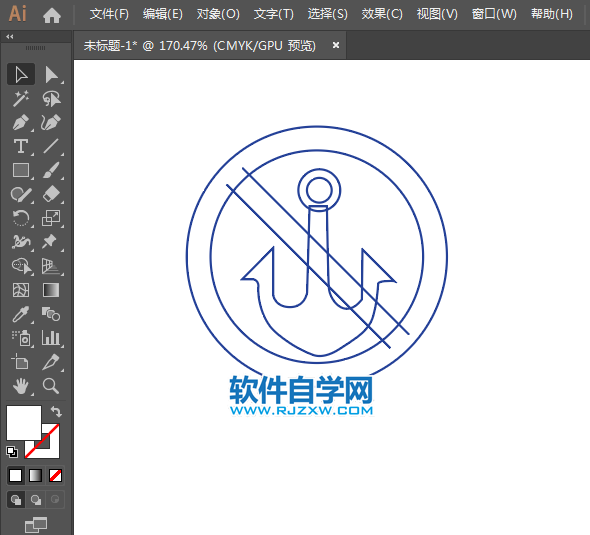The image size is (590, 535).
Task: Select the Mesh tool
Action: coord(21,290)
